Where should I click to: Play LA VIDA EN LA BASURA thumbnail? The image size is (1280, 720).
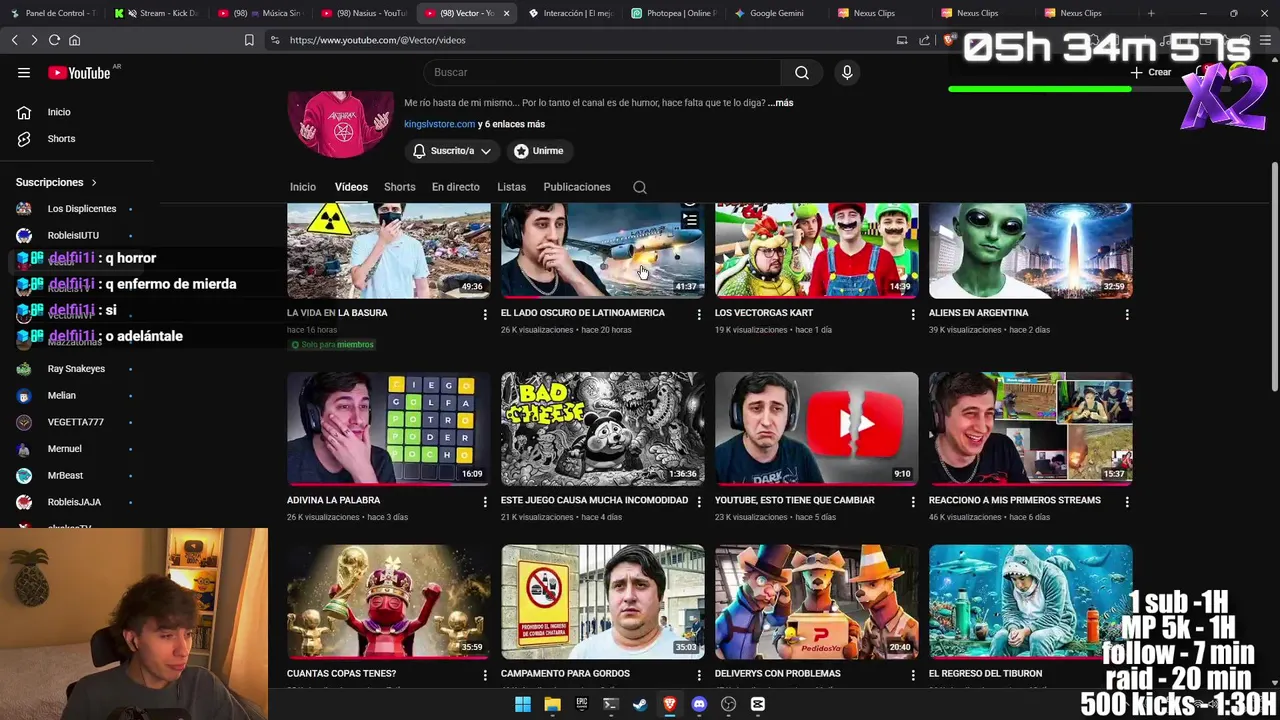pyautogui.click(x=389, y=250)
